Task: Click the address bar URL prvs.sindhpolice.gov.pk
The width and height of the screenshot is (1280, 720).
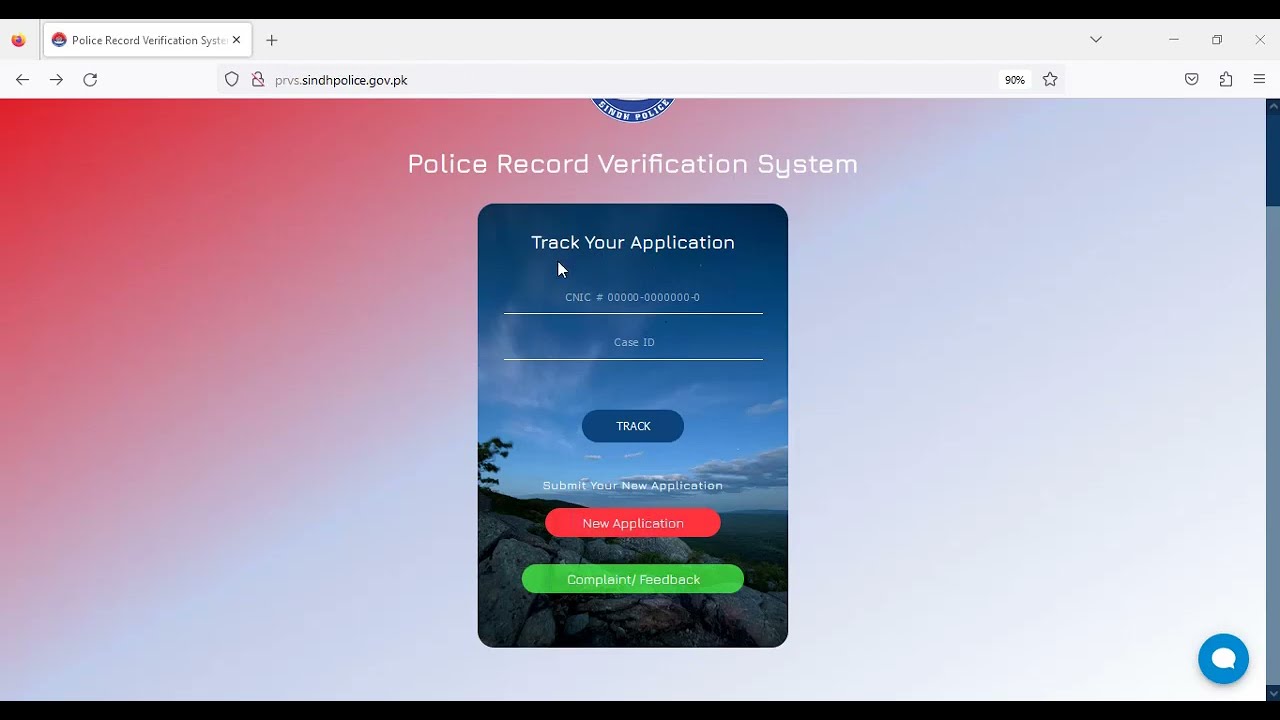Action: pos(341,80)
